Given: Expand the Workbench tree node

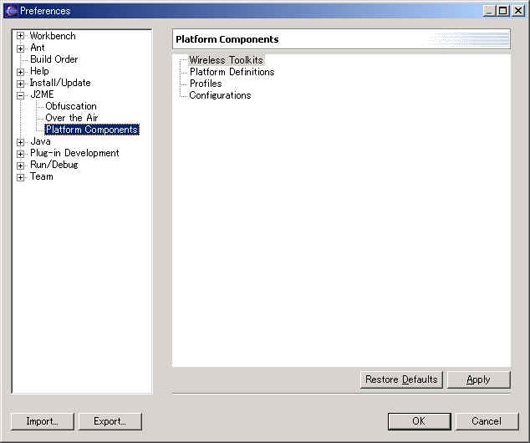Looking at the screenshot, I should 21,36.
